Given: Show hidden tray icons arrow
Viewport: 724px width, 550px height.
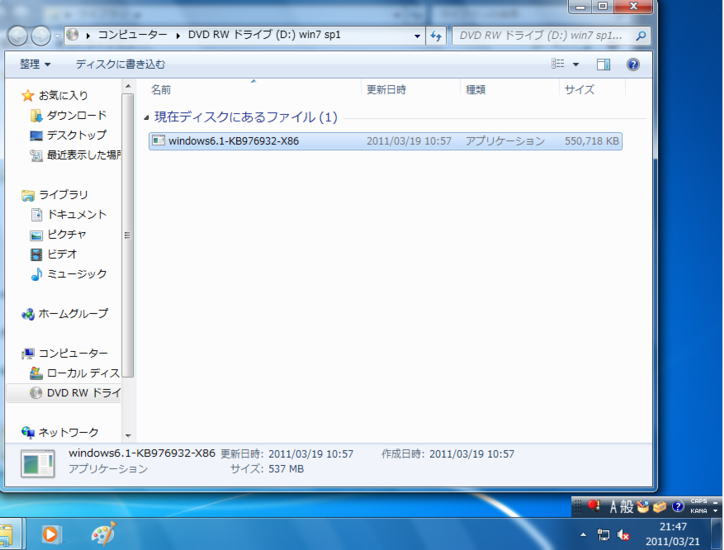Looking at the screenshot, I should click(583, 535).
